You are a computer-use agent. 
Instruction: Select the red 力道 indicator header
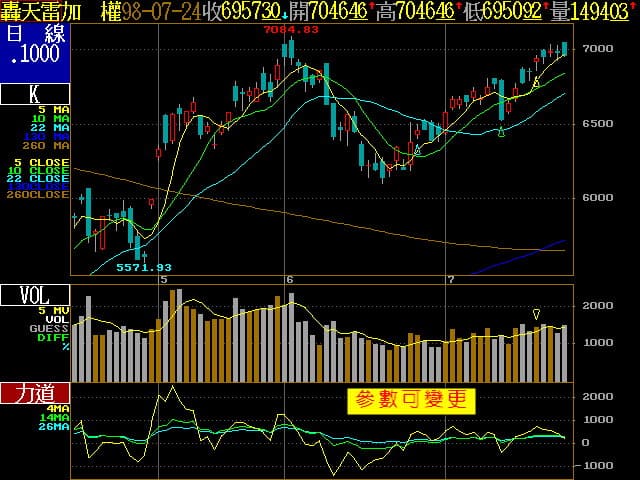pos(35,393)
